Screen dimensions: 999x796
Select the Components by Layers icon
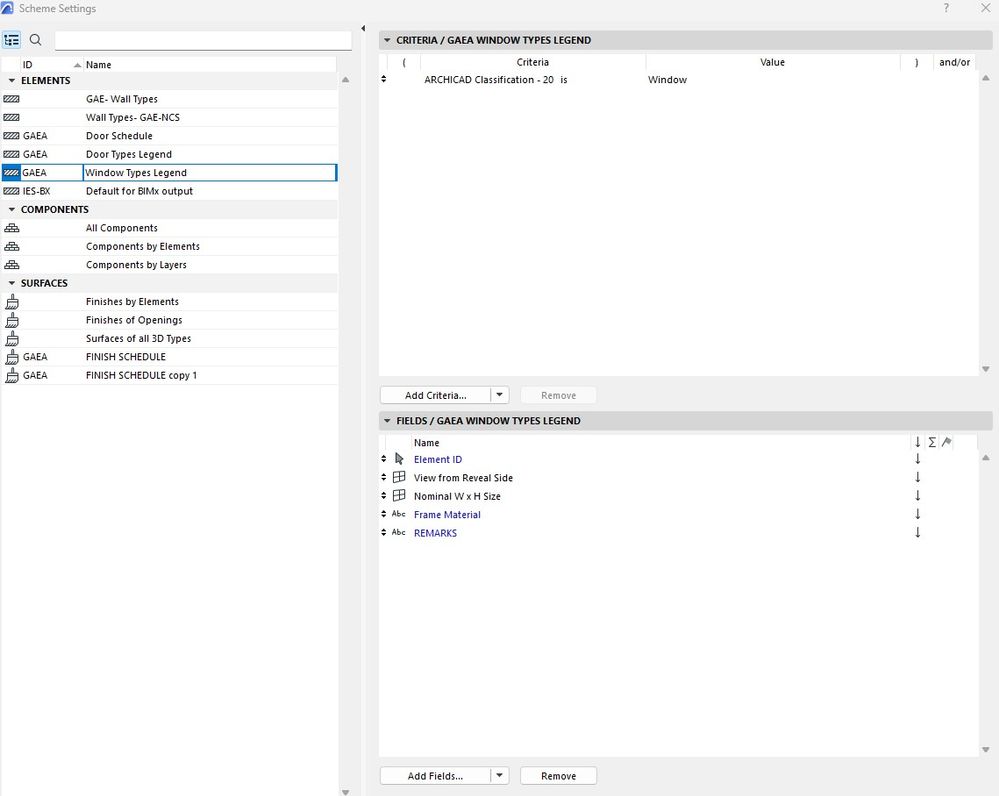click(x=11, y=265)
